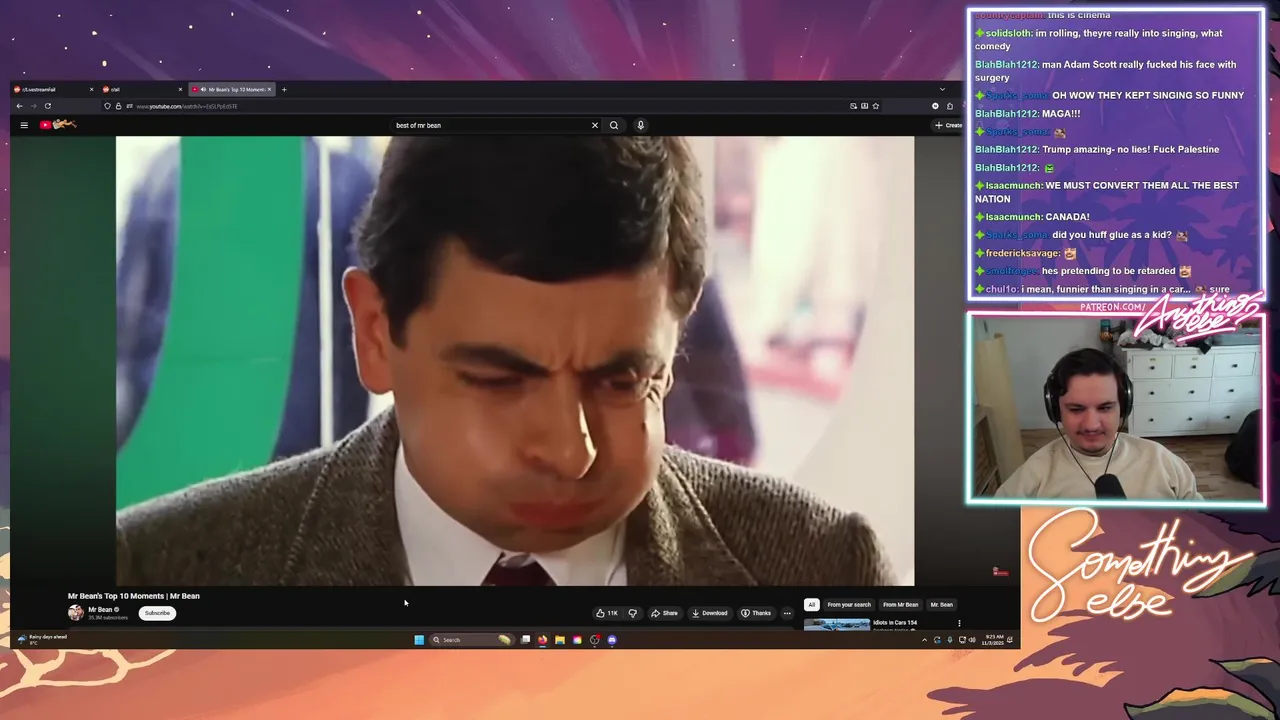The image size is (1280, 720).
Task: Close the r/LivestreamFail tab
Action: coord(91,89)
